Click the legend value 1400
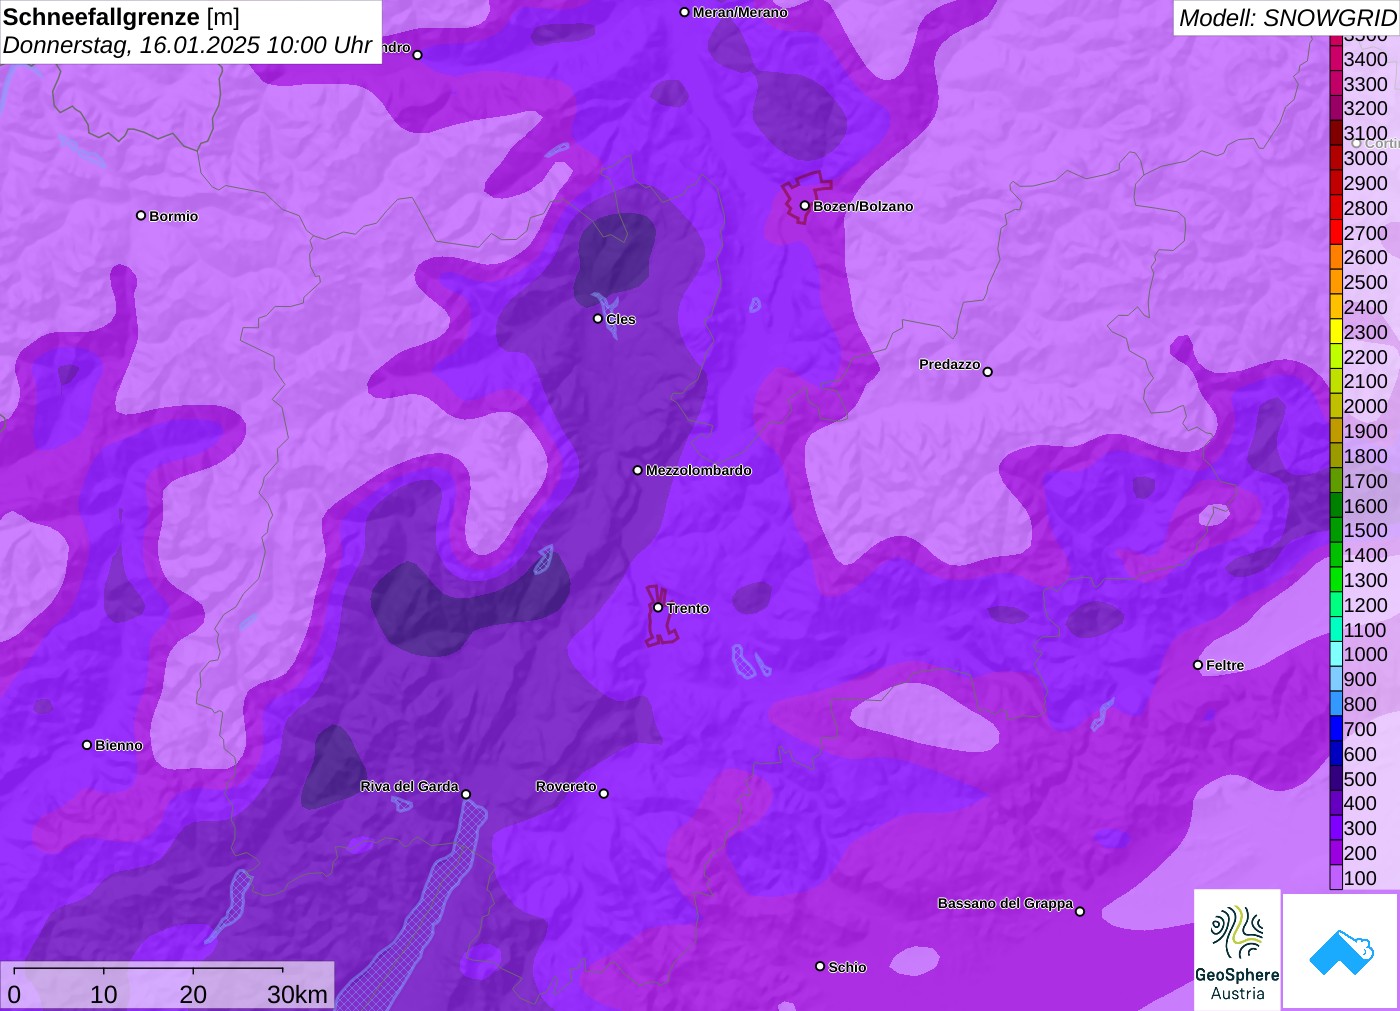The height and width of the screenshot is (1011, 1400). [x=1365, y=555]
